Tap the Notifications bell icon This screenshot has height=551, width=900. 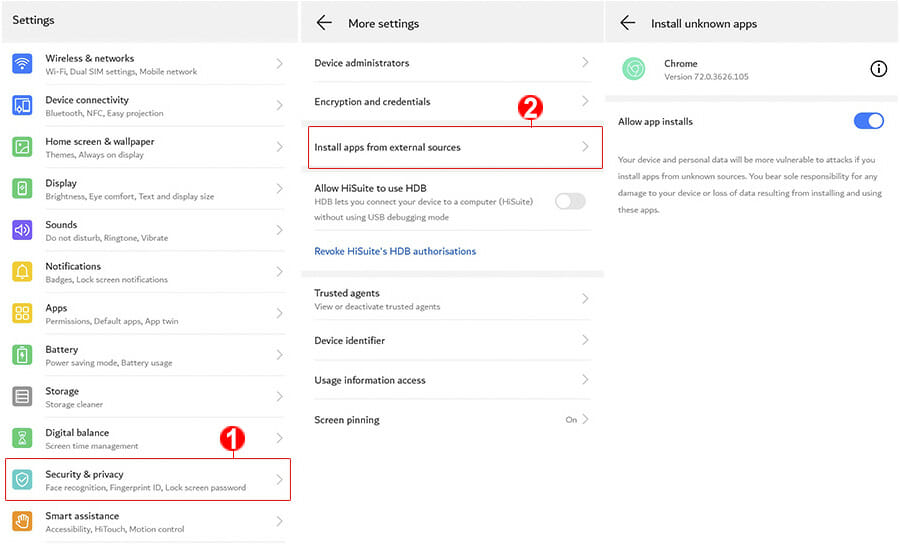pyautogui.click(x=22, y=271)
